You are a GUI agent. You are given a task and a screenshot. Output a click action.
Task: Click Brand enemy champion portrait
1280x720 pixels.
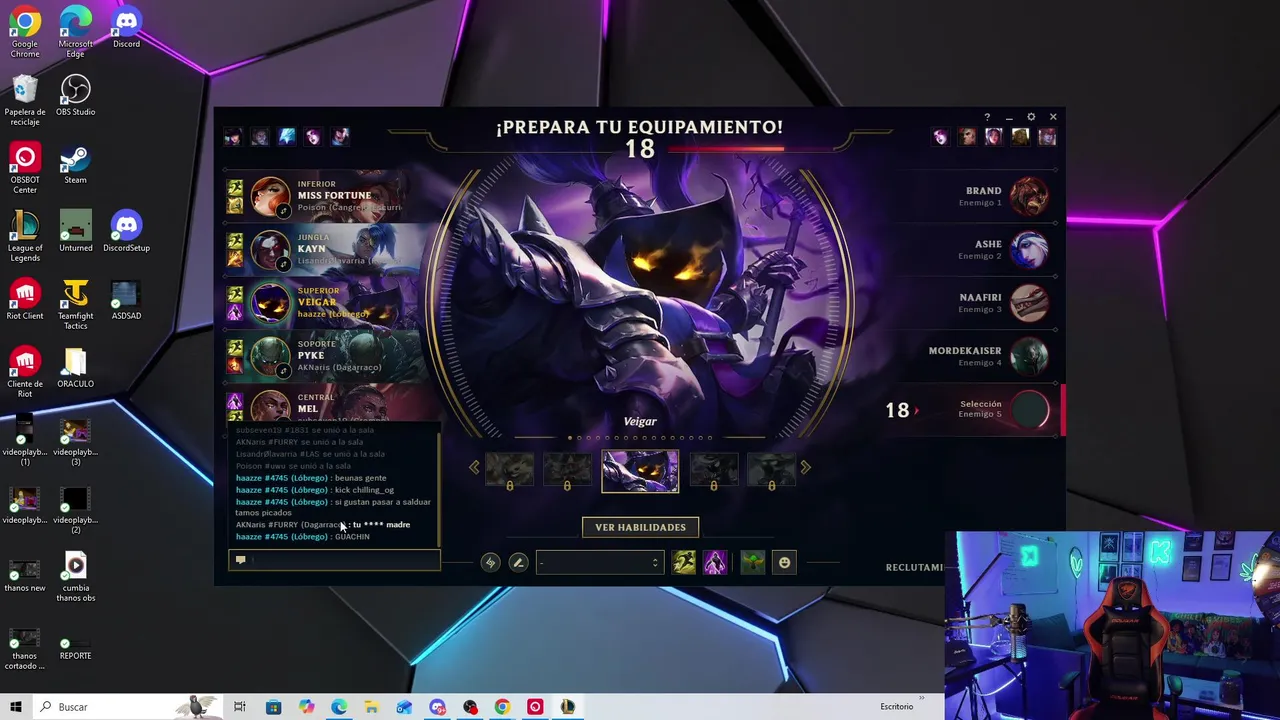click(x=1029, y=196)
